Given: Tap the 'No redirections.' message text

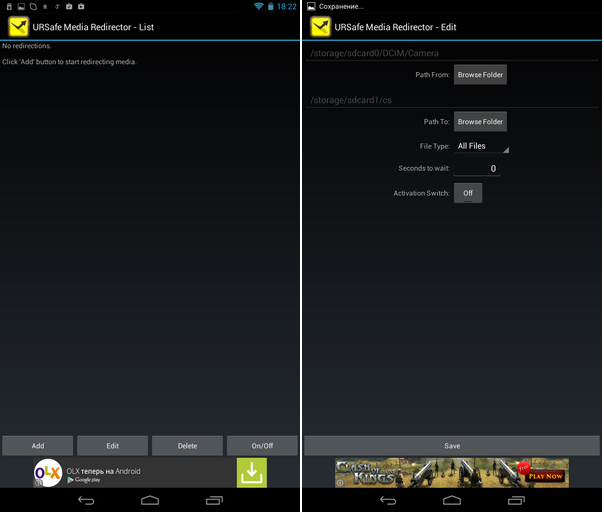Looking at the screenshot, I should 27,46.
